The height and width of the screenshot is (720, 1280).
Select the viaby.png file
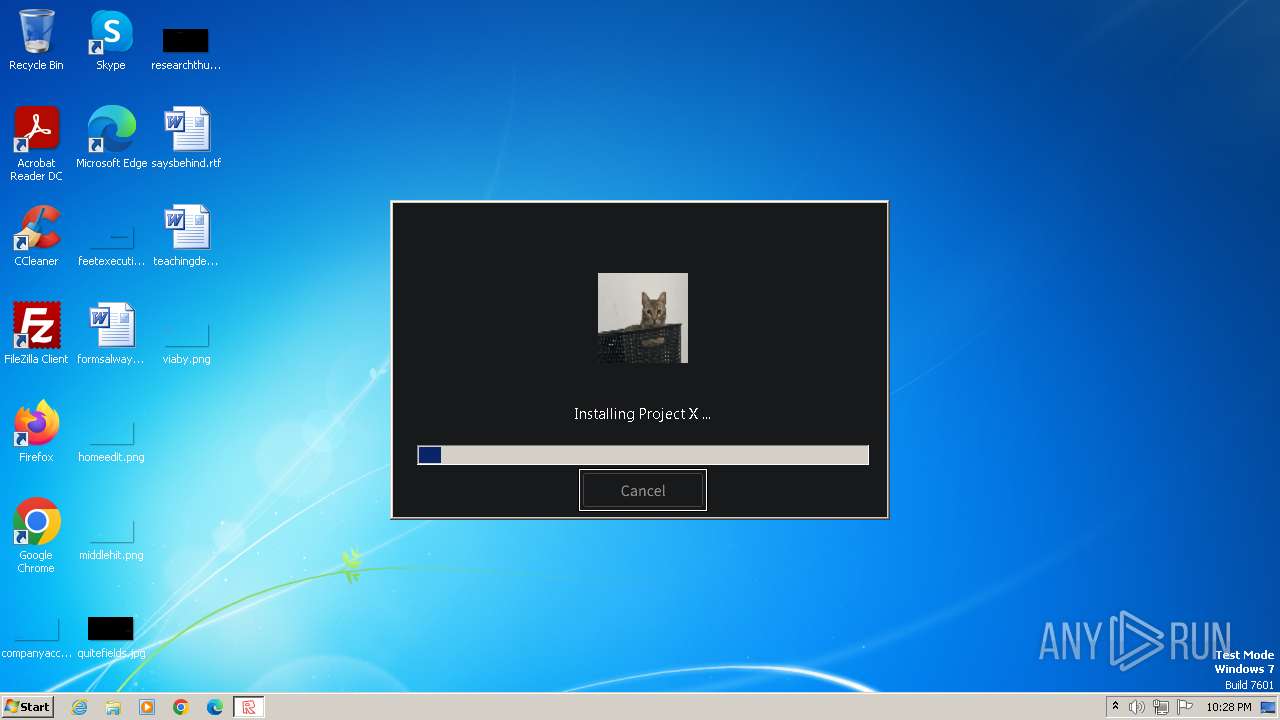click(x=186, y=344)
